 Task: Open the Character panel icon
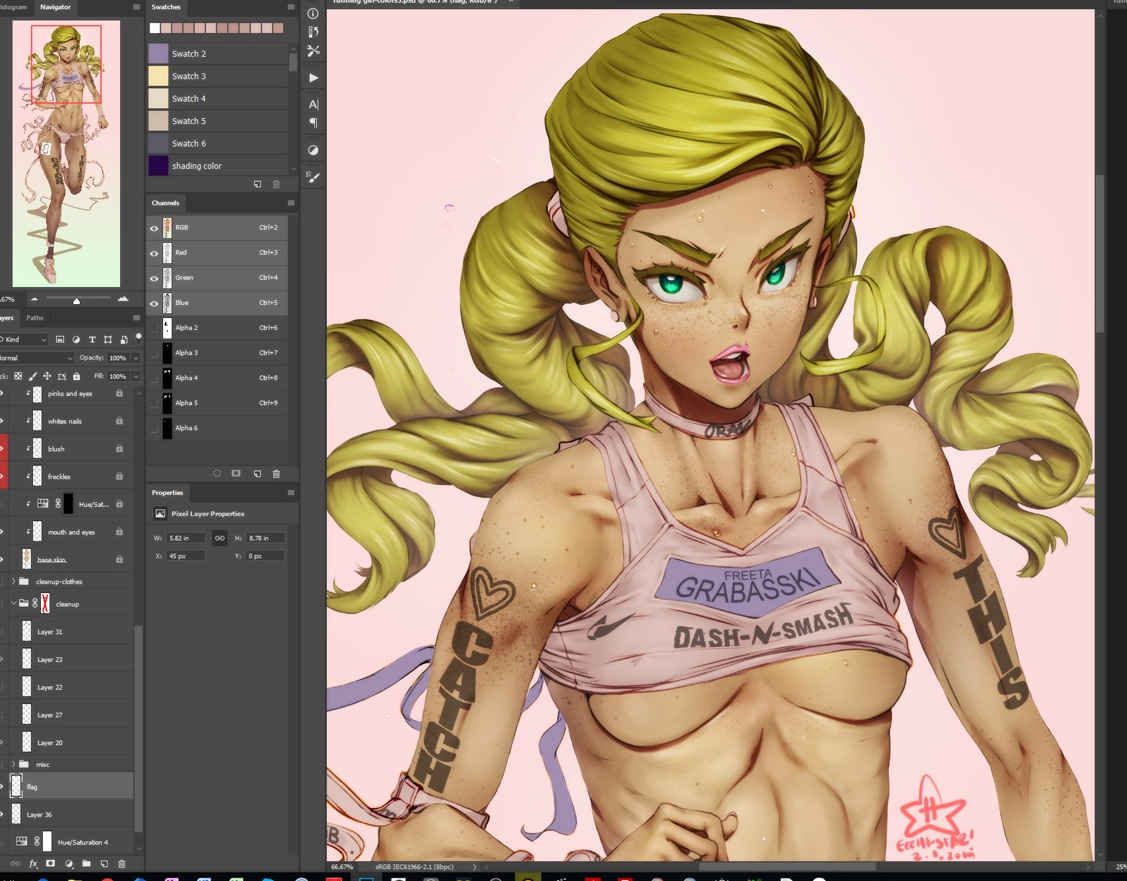[313, 104]
